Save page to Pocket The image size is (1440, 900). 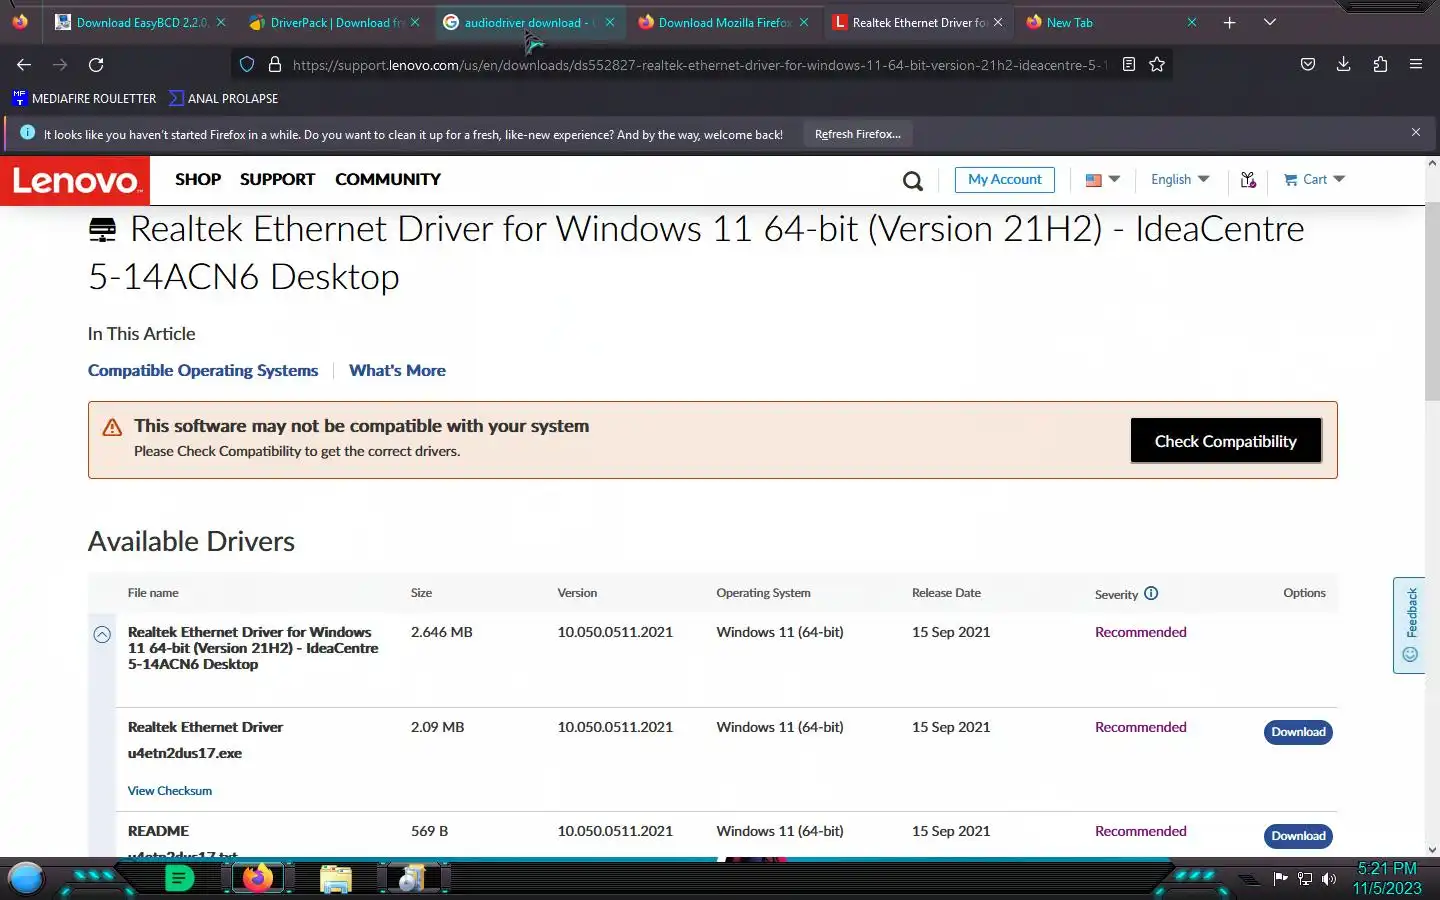pos(1308,65)
